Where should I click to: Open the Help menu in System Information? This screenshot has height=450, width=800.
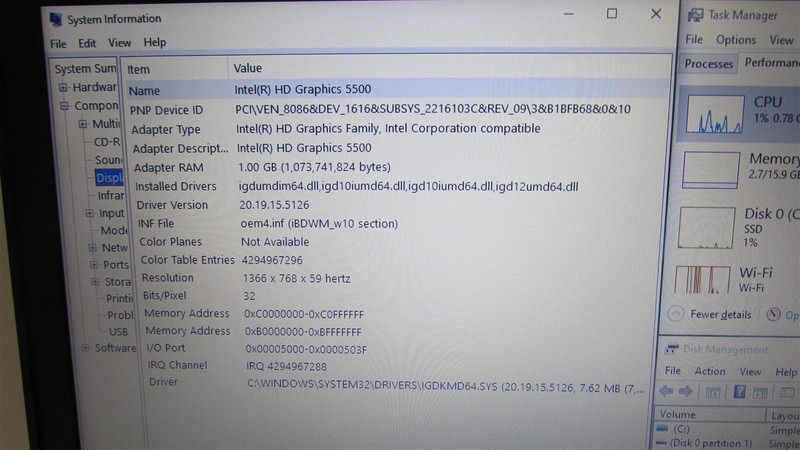coord(154,42)
